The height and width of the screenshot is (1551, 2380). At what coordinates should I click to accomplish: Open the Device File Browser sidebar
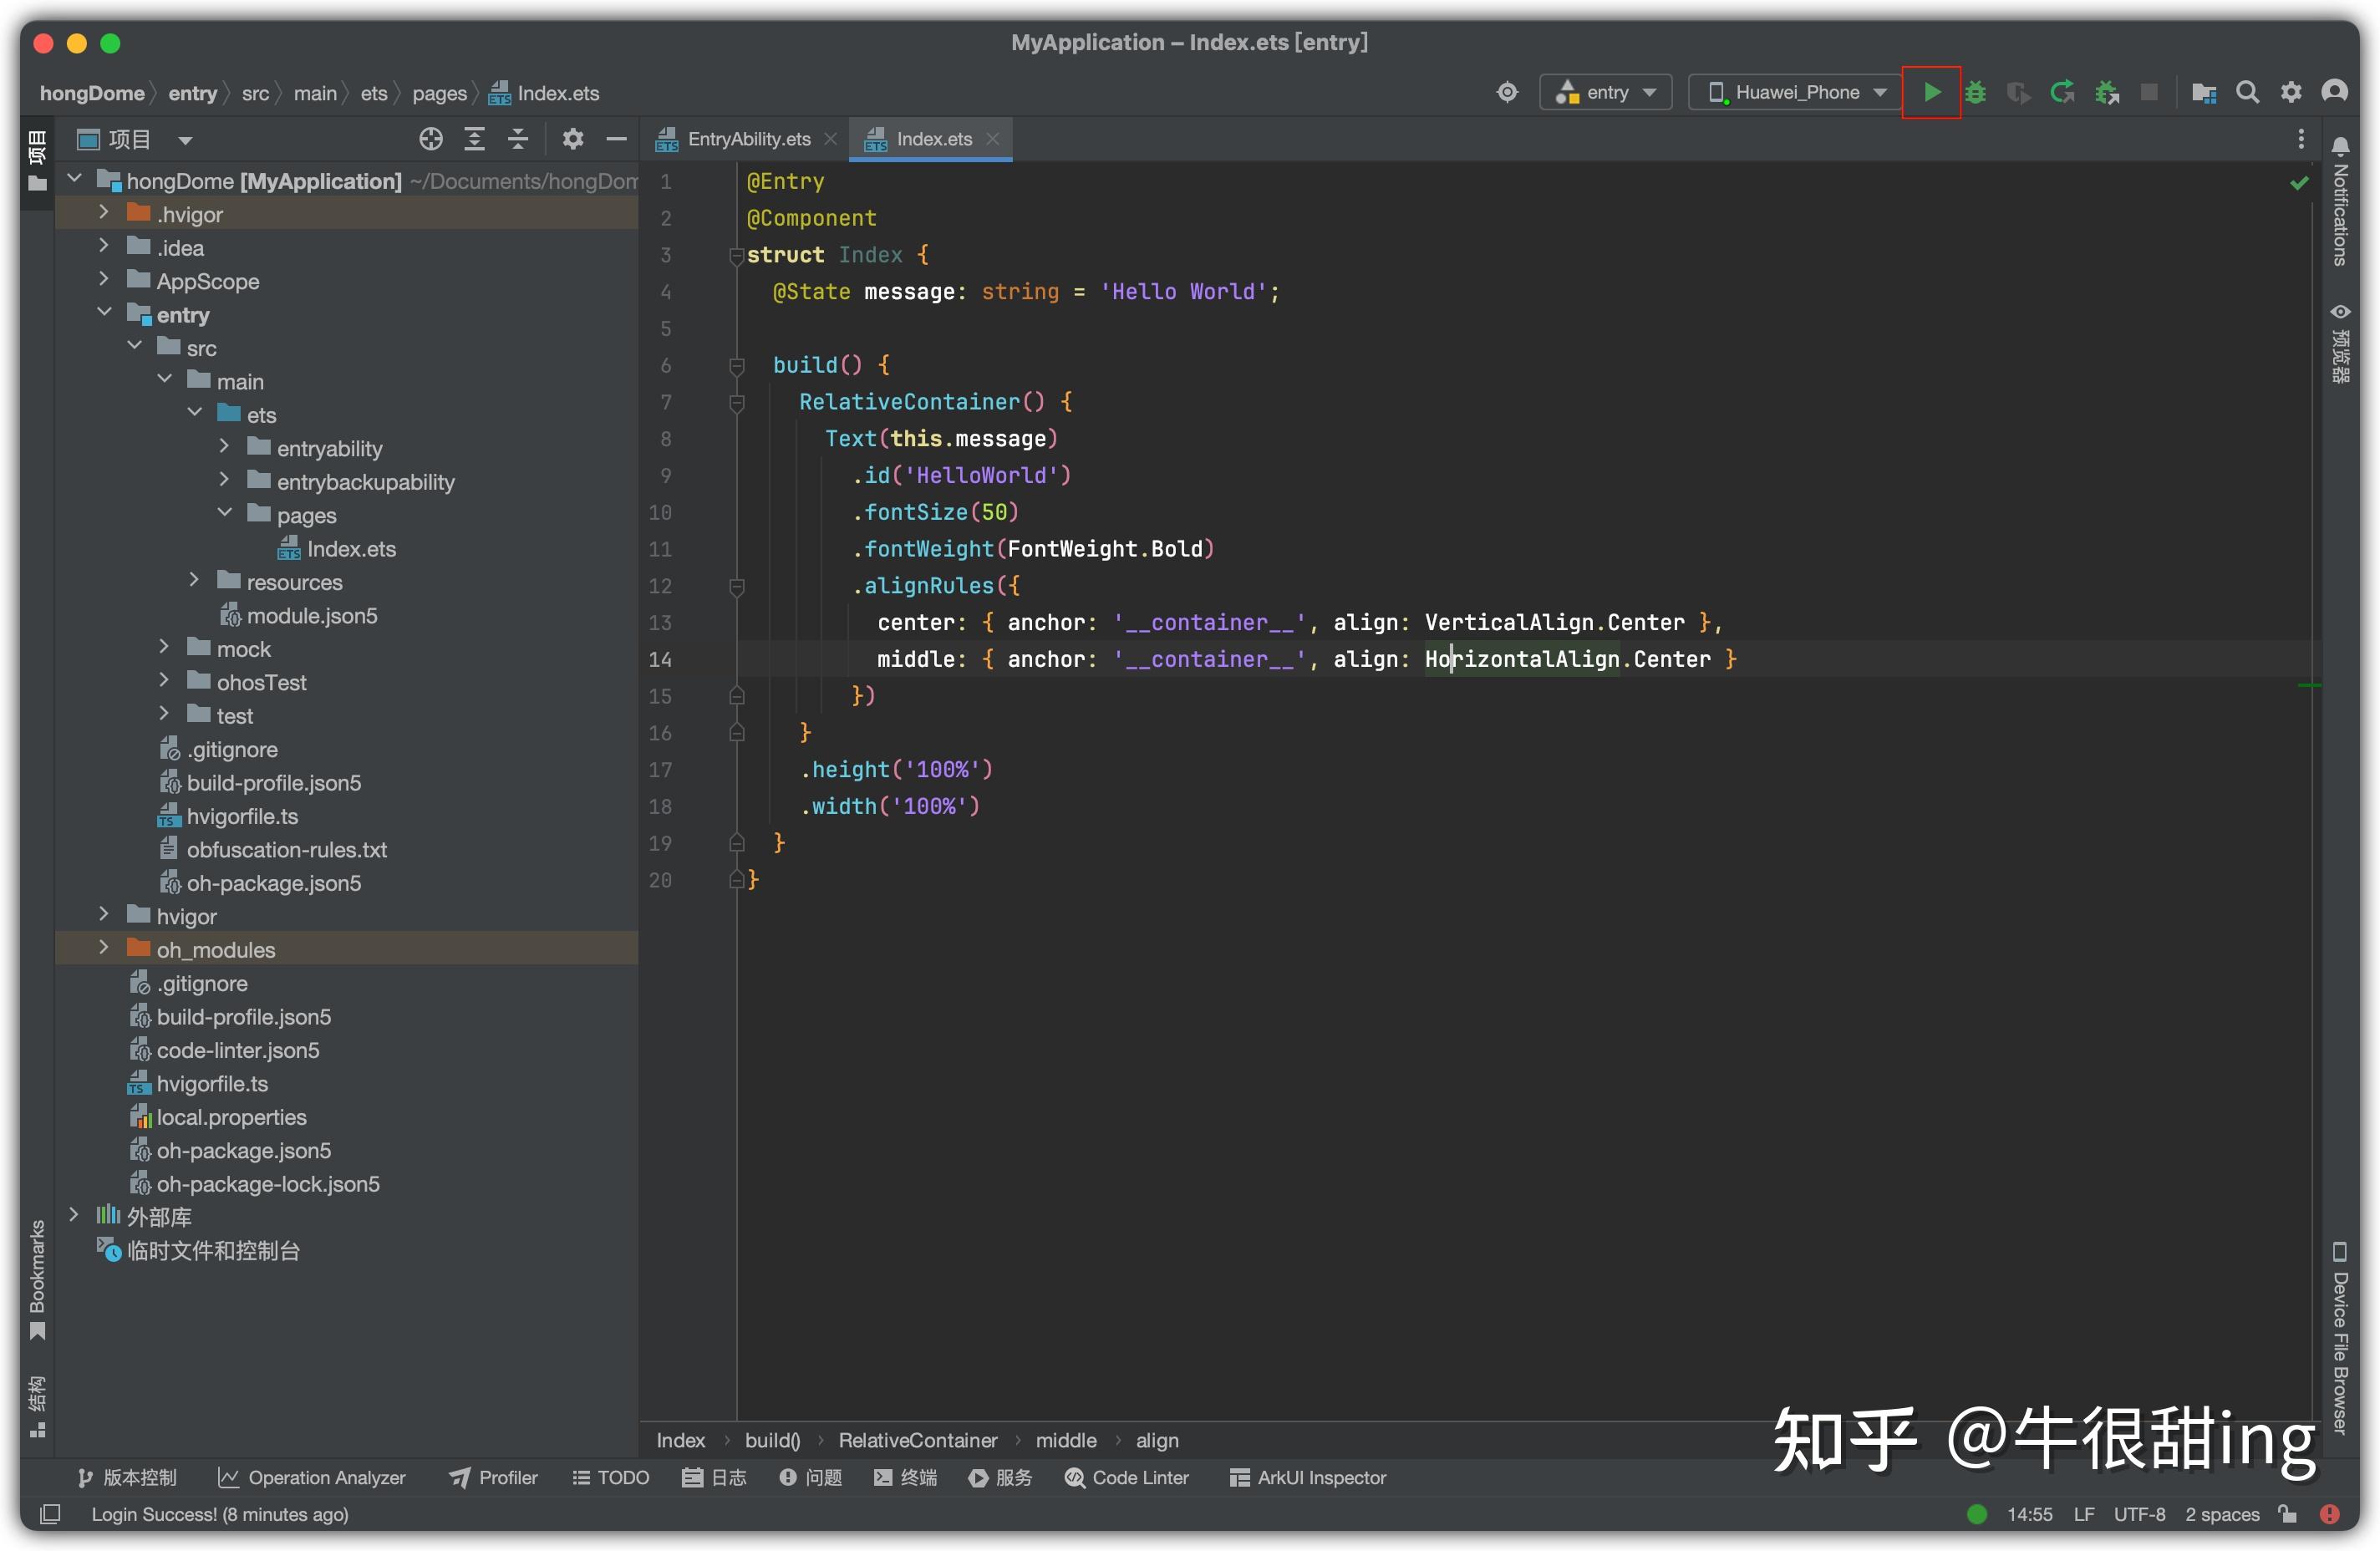coord(2340,1340)
